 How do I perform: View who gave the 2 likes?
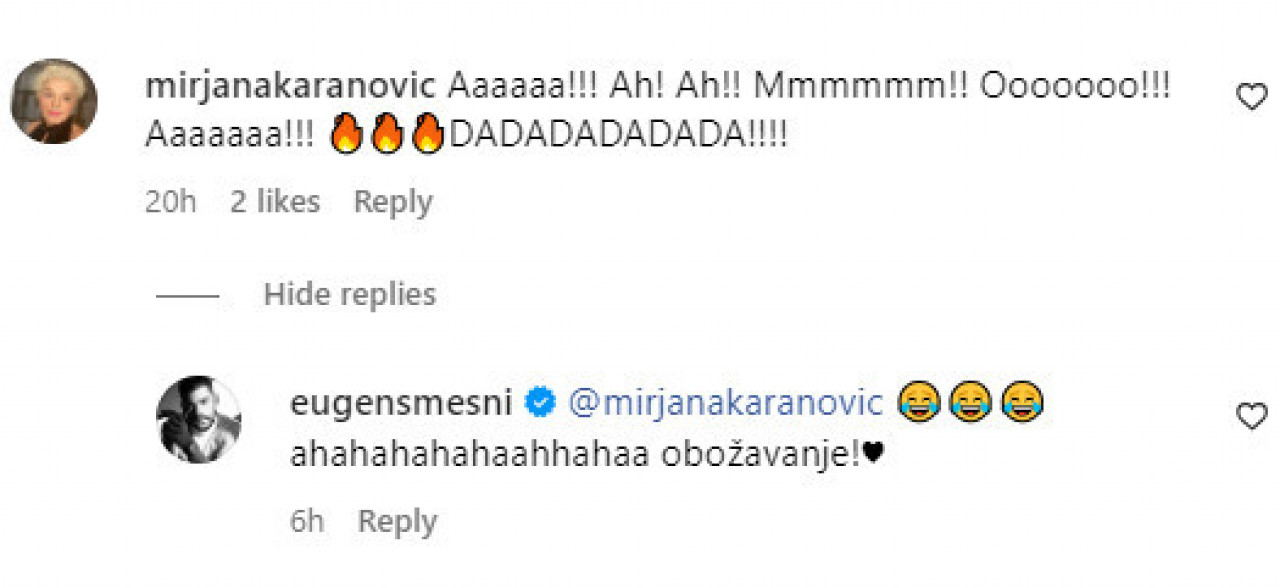275,202
